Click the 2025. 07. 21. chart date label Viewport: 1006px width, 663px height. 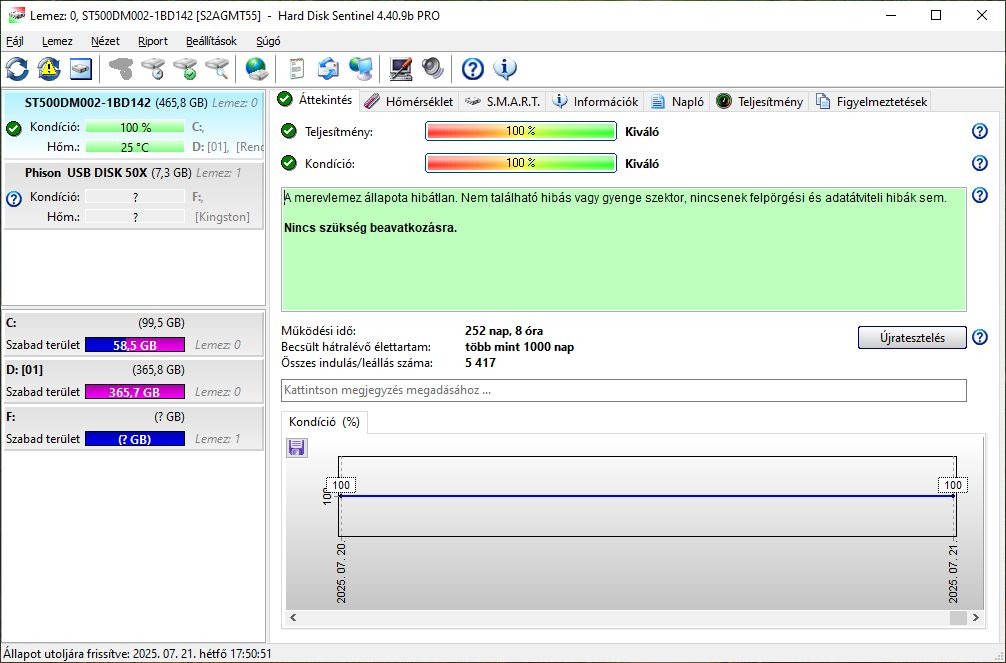point(953,573)
